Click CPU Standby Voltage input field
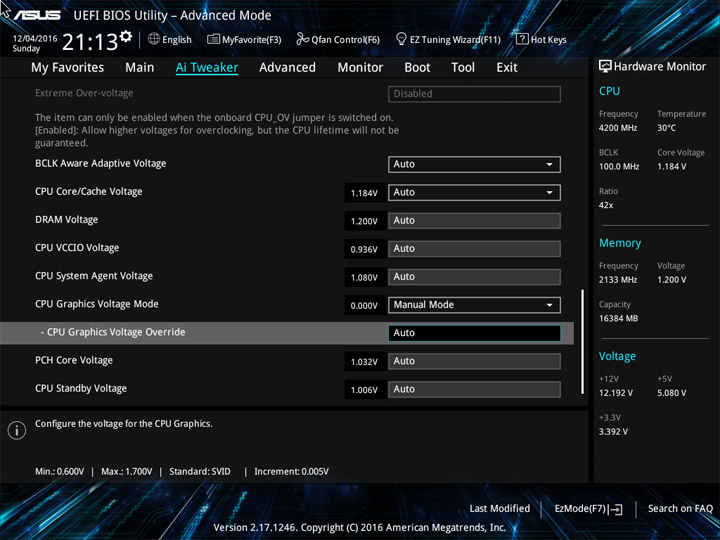720x540 pixels. click(x=474, y=389)
